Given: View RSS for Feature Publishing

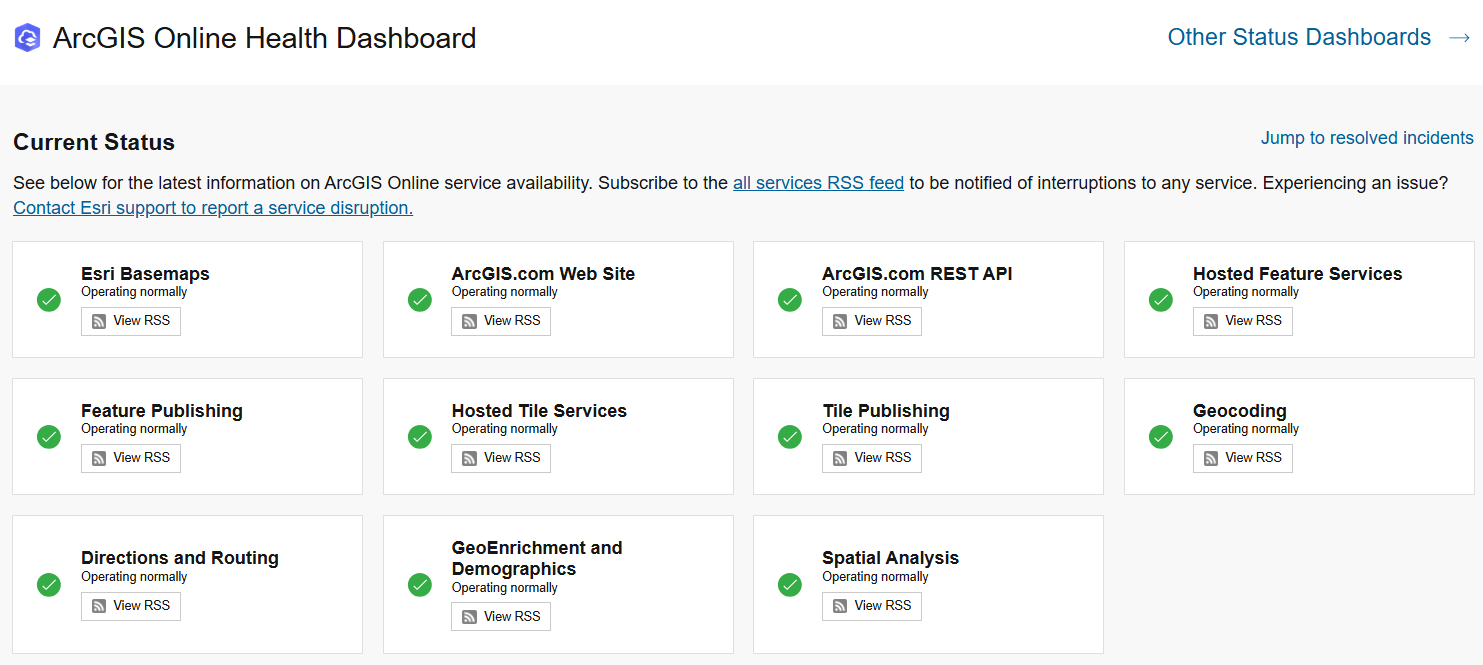Looking at the screenshot, I should [131, 458].
